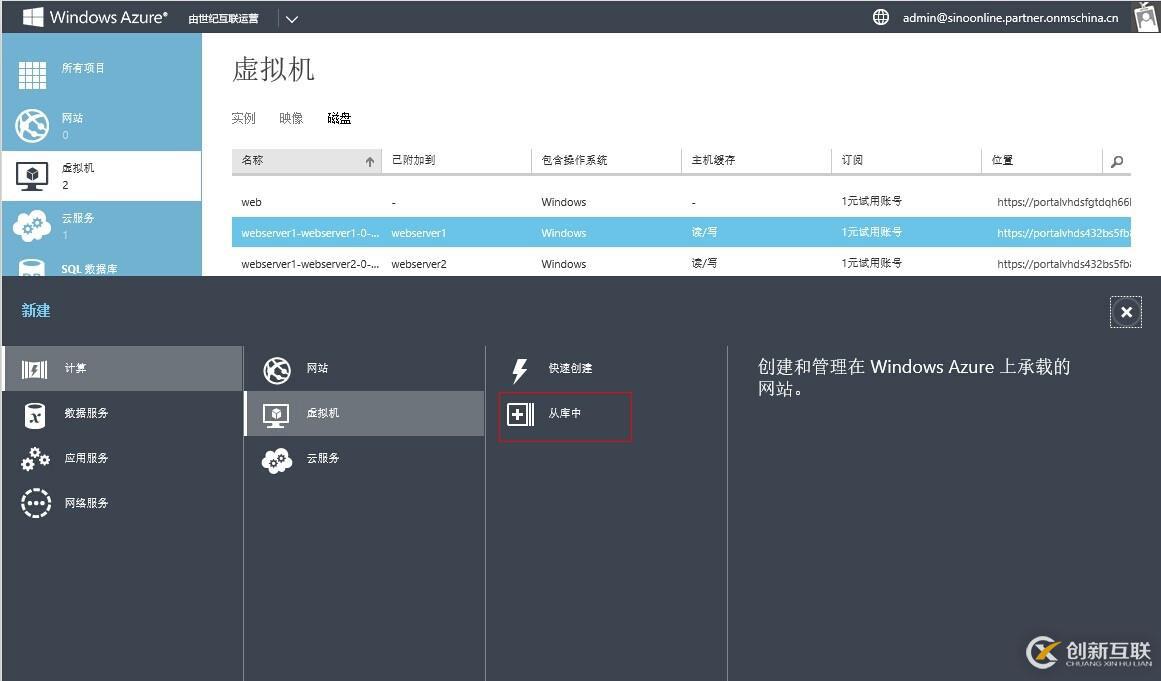Open 云服务 cloud gear icon in sidebar

point(32,225)
